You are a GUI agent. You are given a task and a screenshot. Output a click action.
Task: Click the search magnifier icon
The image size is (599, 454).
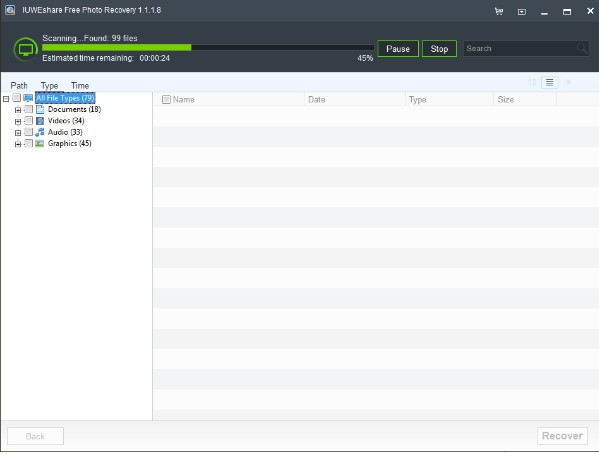pyautogui.click(x=581, y=49)
